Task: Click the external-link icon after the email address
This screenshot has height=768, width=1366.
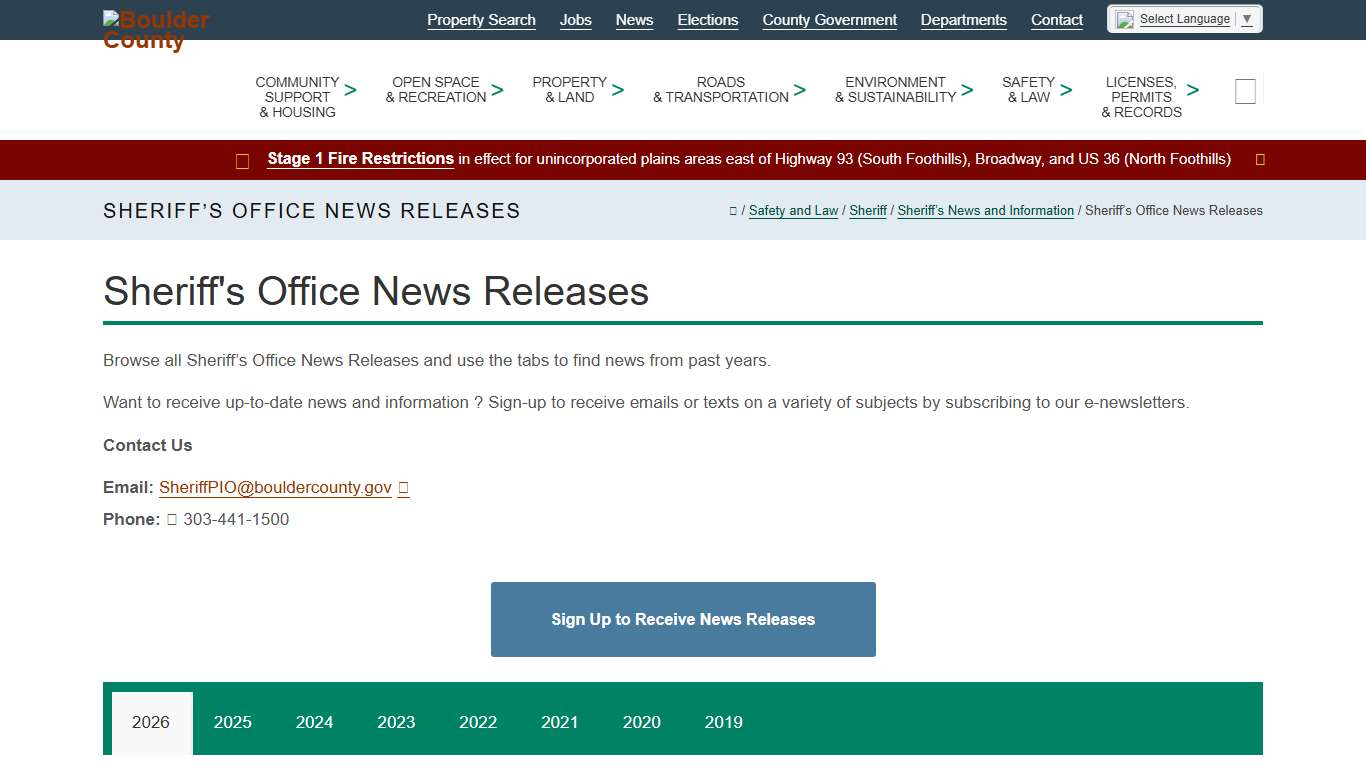Action: 403,487
